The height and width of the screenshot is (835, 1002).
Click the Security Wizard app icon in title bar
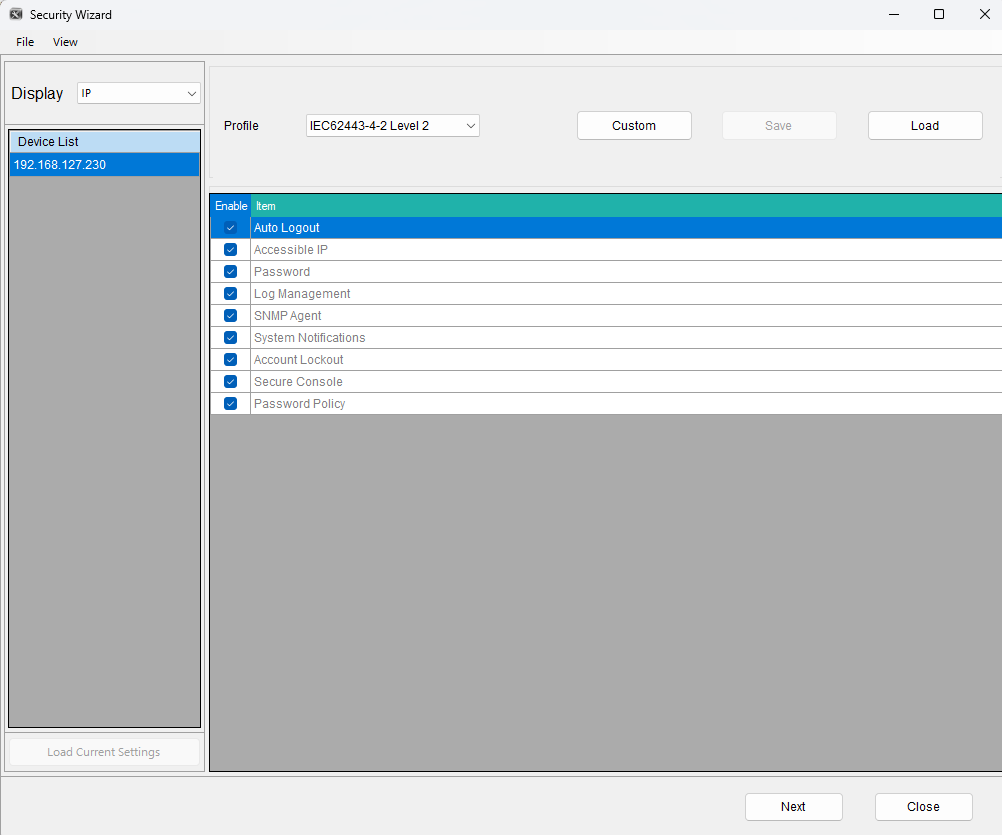pos(16,14)
